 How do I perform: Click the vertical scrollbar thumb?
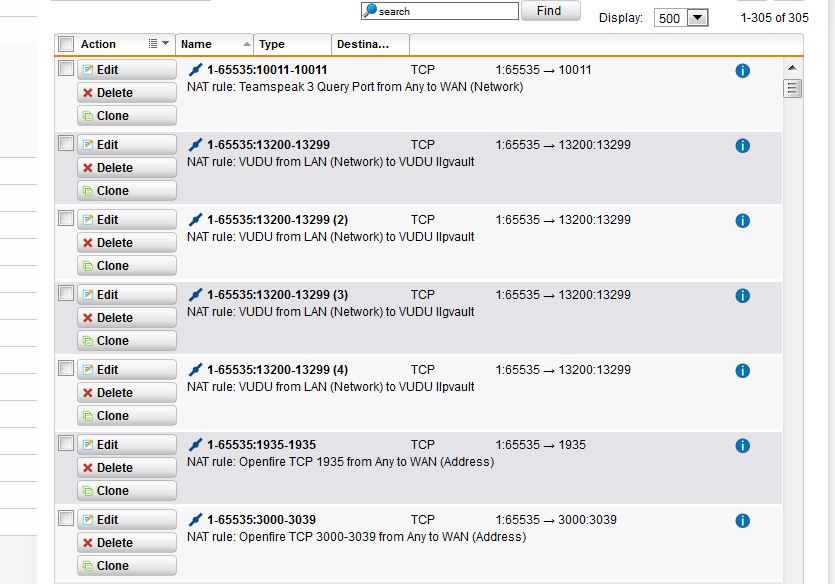[792, 88]
